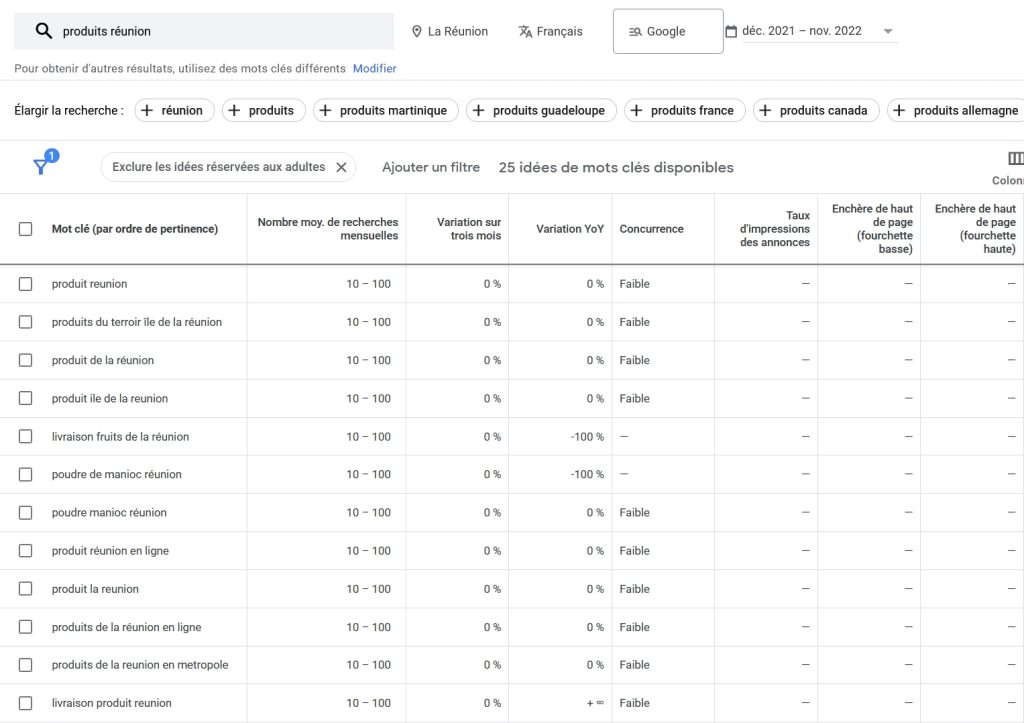
Task: Select the Google search network icon
Action: [x=634, y=31]
